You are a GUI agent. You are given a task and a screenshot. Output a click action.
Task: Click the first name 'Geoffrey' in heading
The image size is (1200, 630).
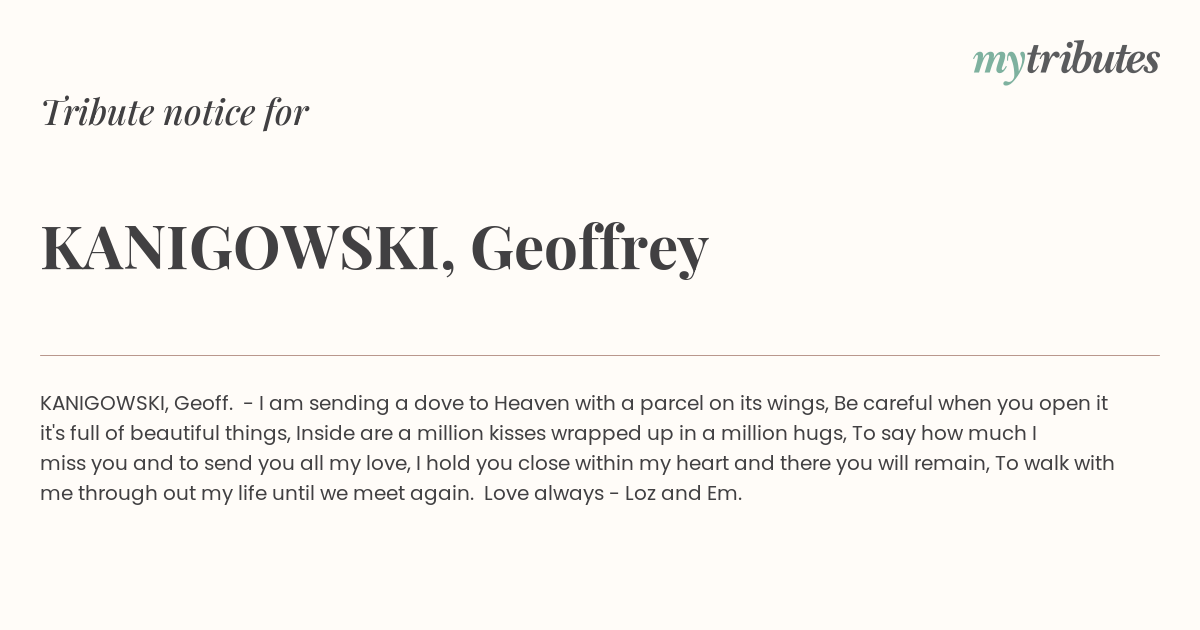(589, 249)
